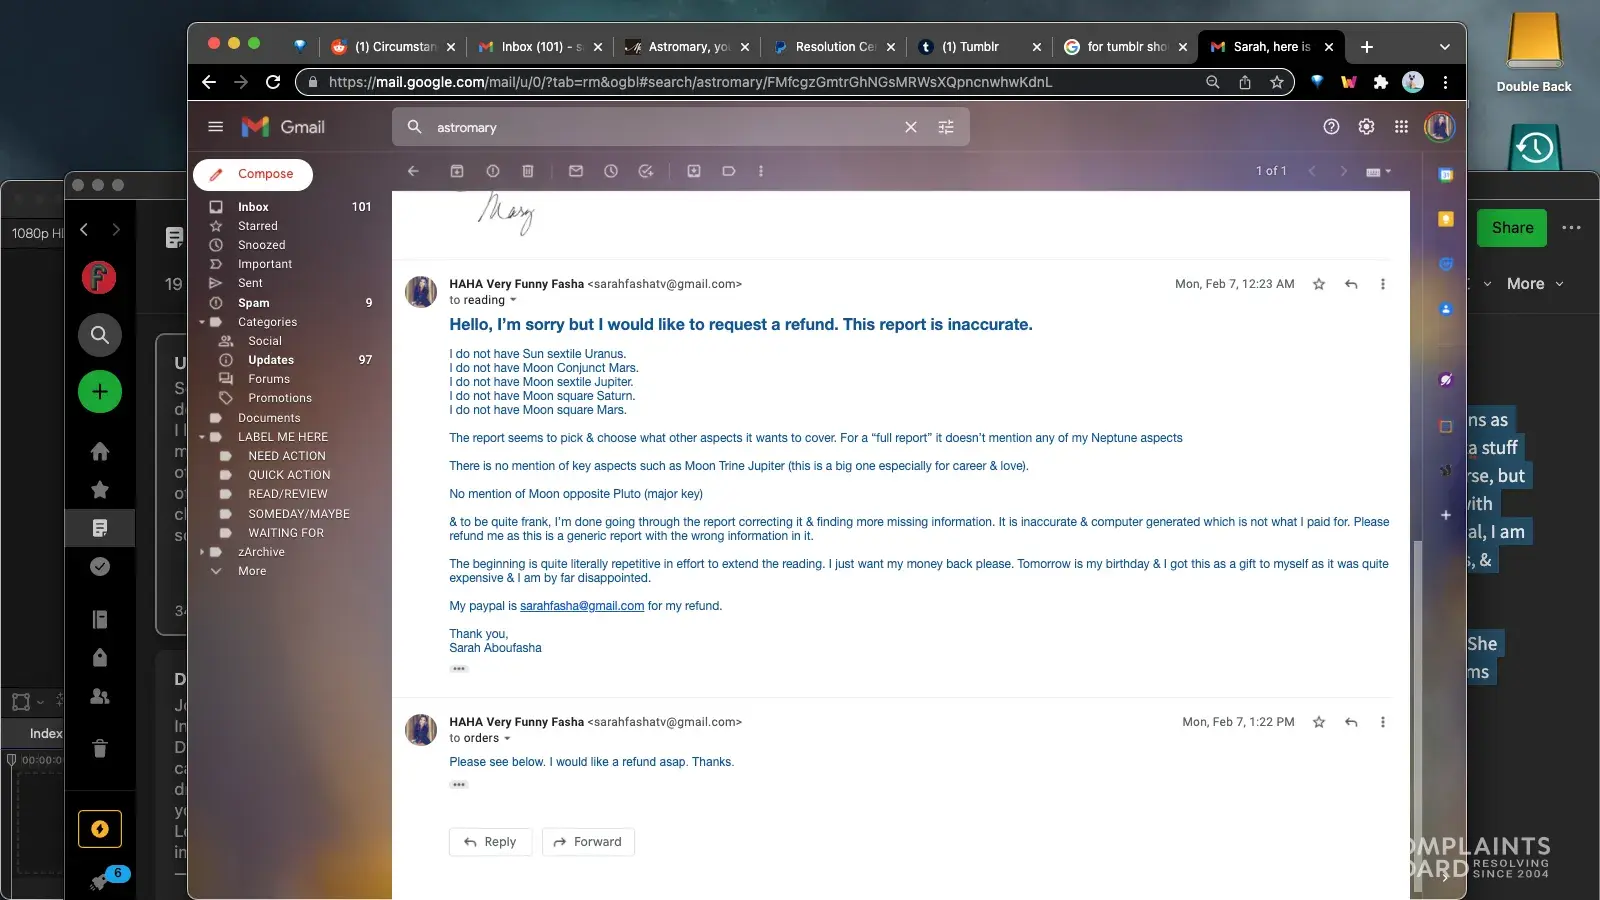
Task: Open the Spam folder
Action: [x=253, y=303]
